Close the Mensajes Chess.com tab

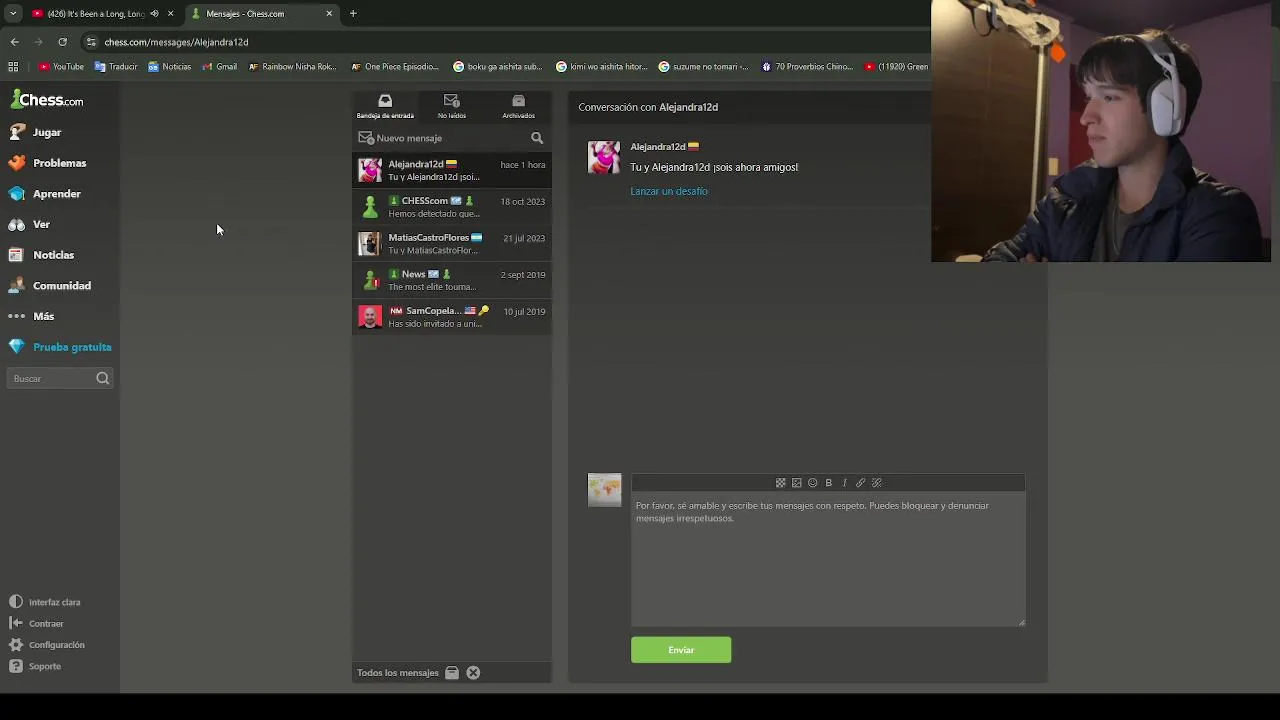329,14
